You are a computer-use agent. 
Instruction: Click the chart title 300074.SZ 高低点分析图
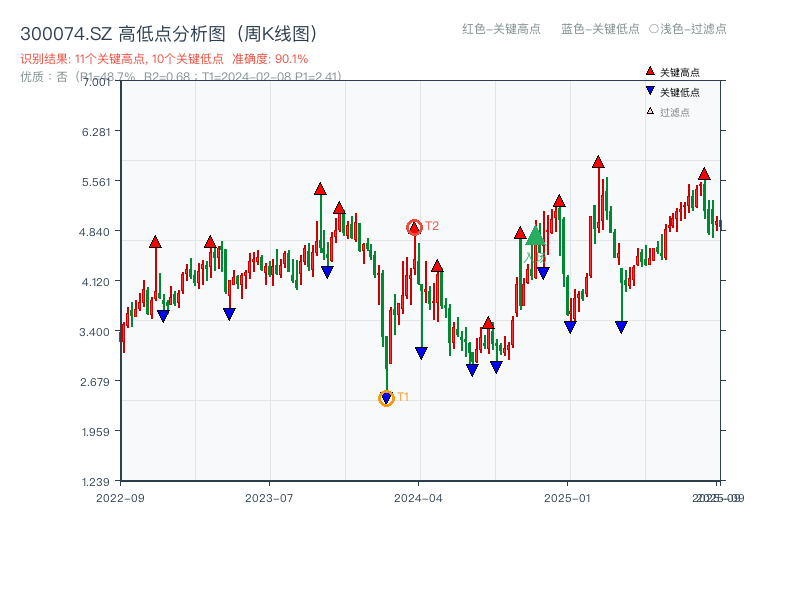[x=169, y=34]
